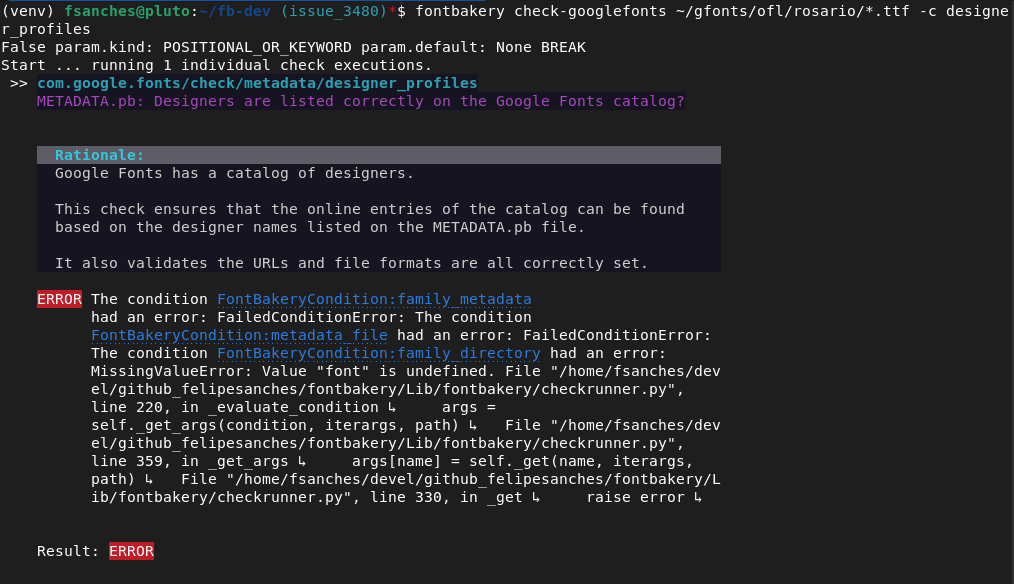
Task: Click 'It also validates the URLs' sentence
Action: [x=351, y=263]
